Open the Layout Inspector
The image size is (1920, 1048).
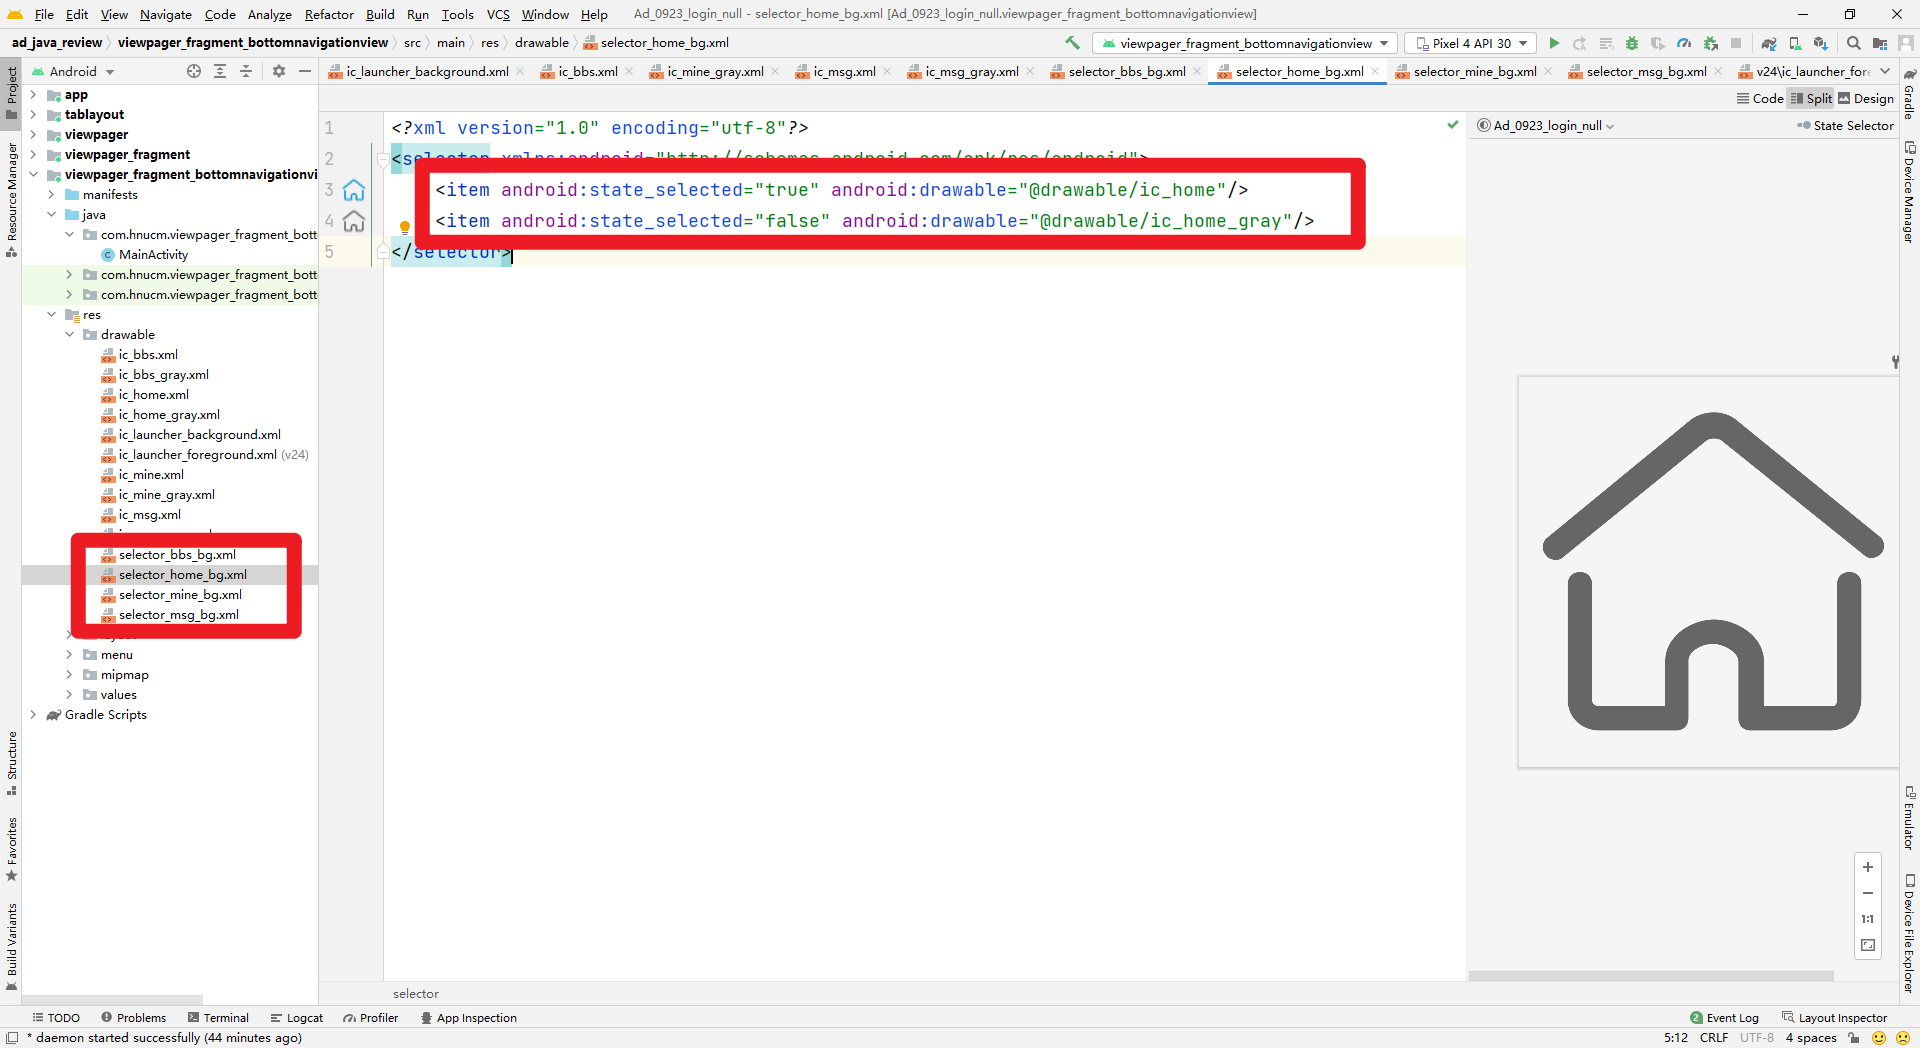(x=1834, y=1018)
